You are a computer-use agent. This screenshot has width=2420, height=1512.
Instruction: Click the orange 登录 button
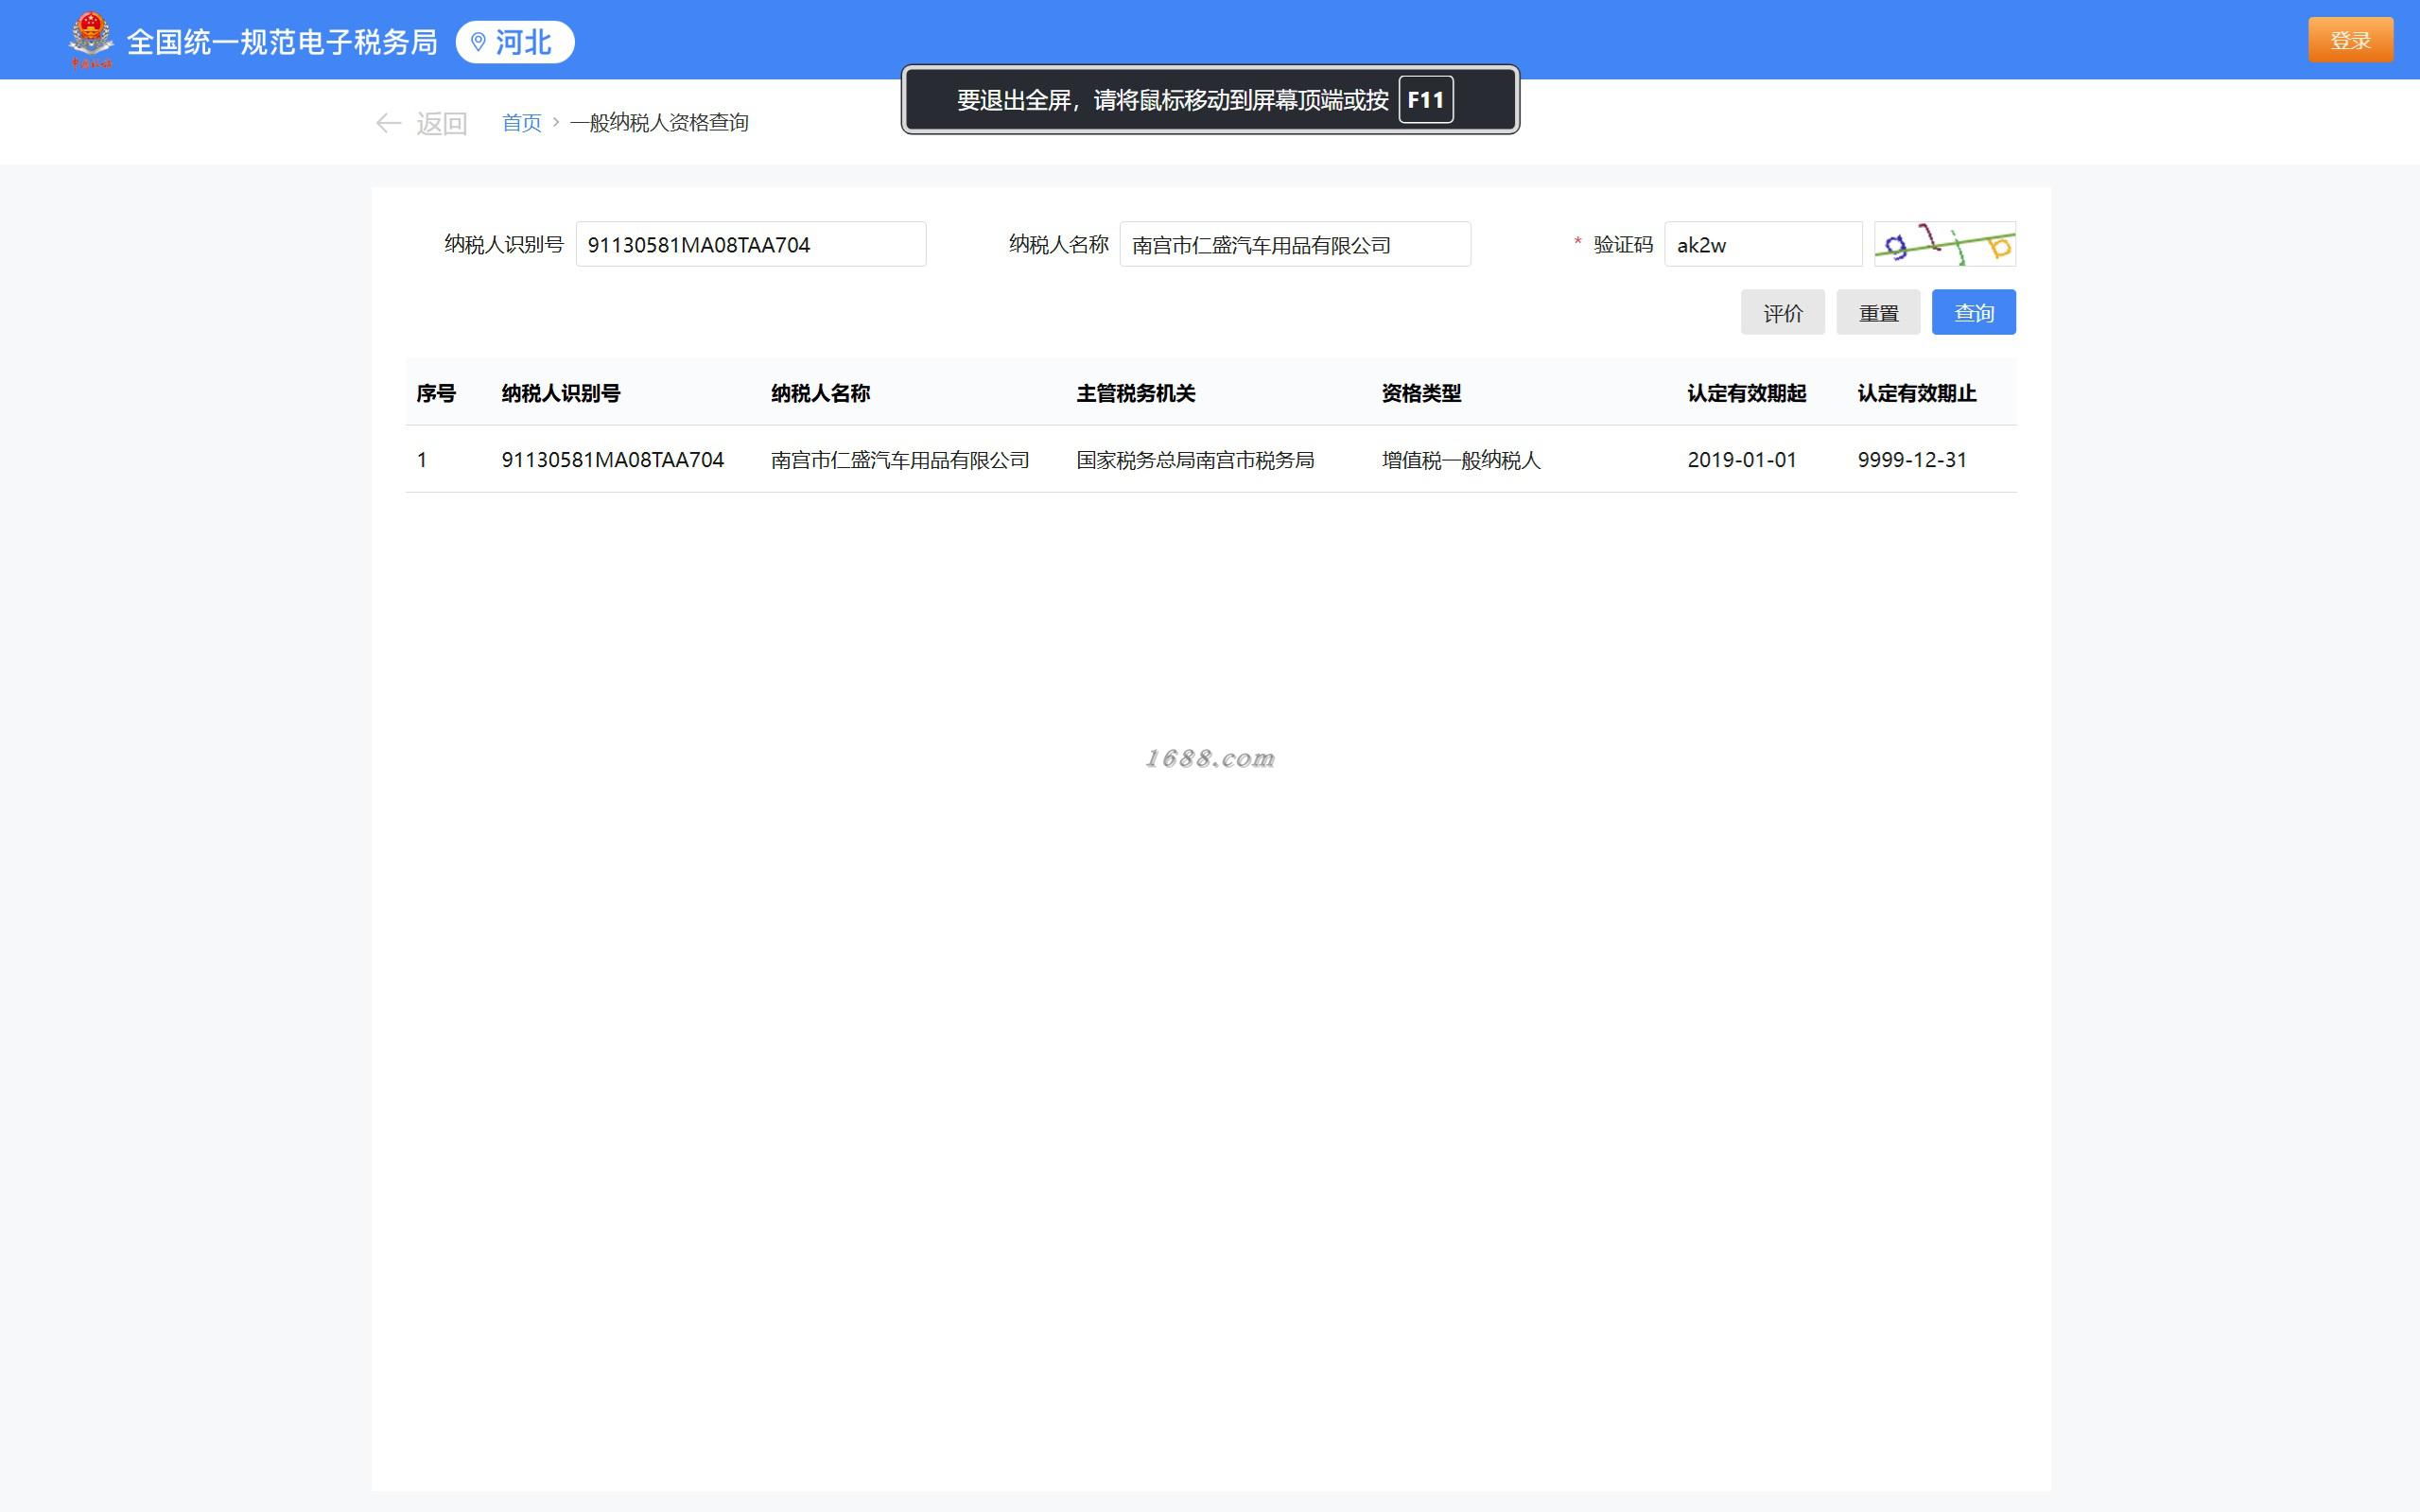(2350, 40)
